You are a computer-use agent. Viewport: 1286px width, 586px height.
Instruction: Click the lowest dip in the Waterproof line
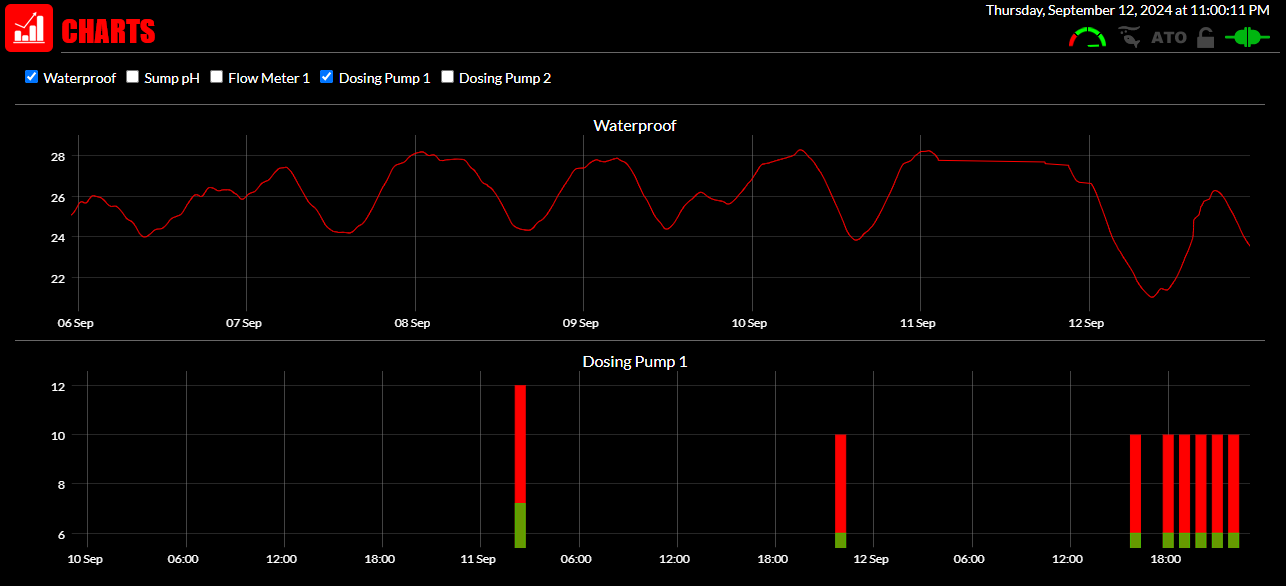[x=1152, y=296]
